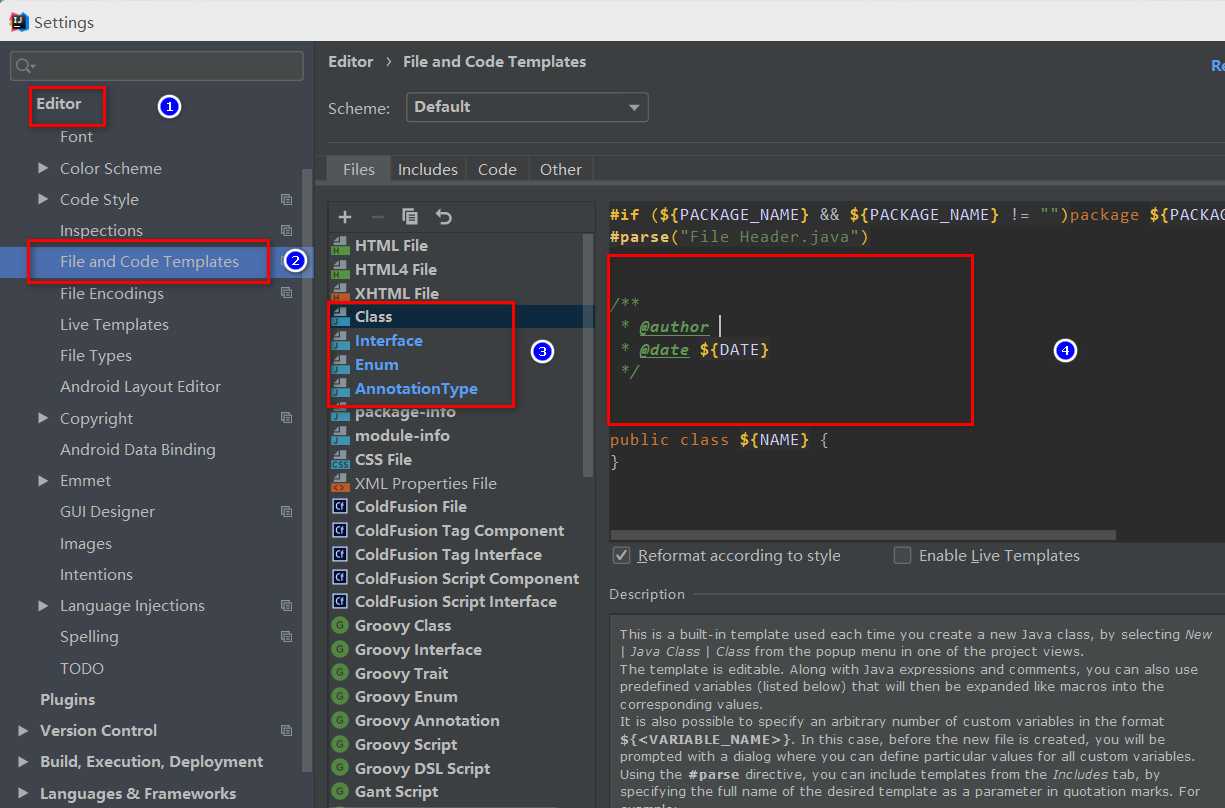Select the HTML File template icon
The height and width of the screenshot is (808, 1225).
[339, 245]
